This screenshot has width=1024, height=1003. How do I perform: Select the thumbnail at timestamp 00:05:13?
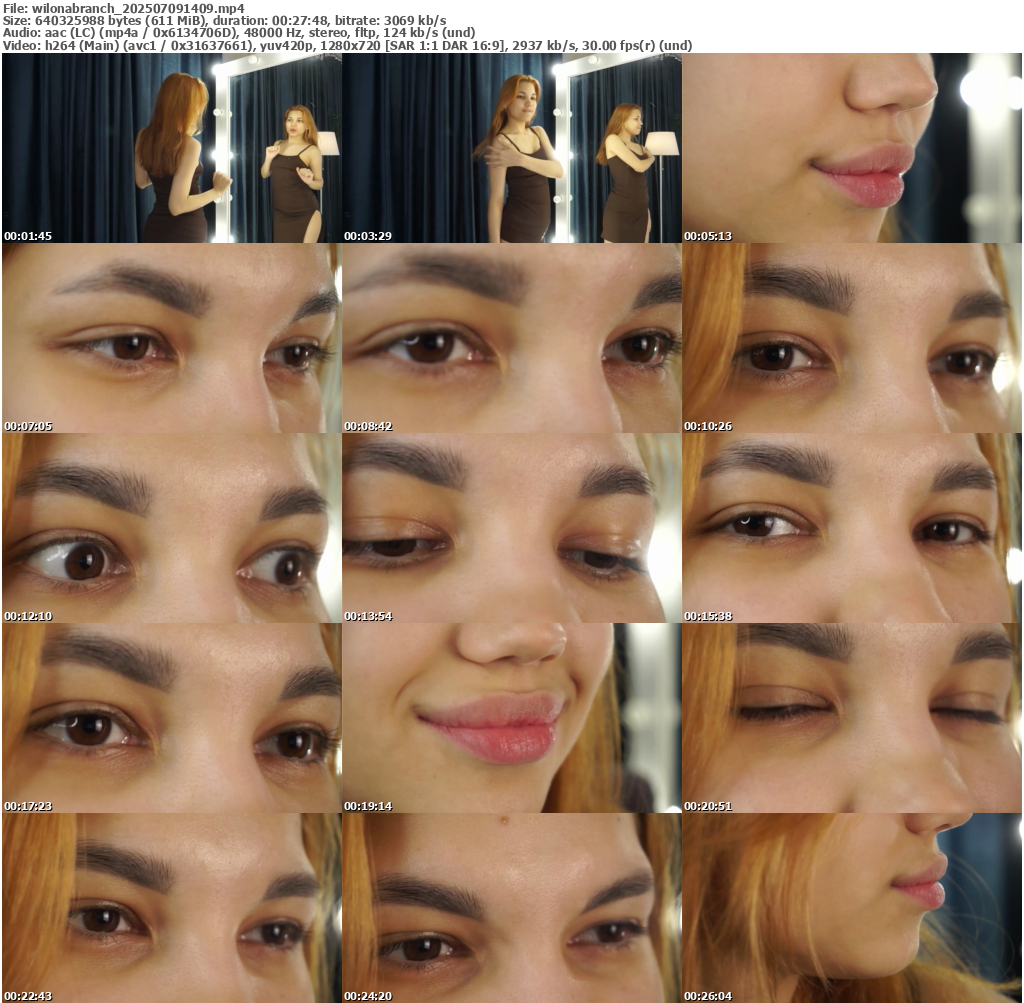[852, 148]
